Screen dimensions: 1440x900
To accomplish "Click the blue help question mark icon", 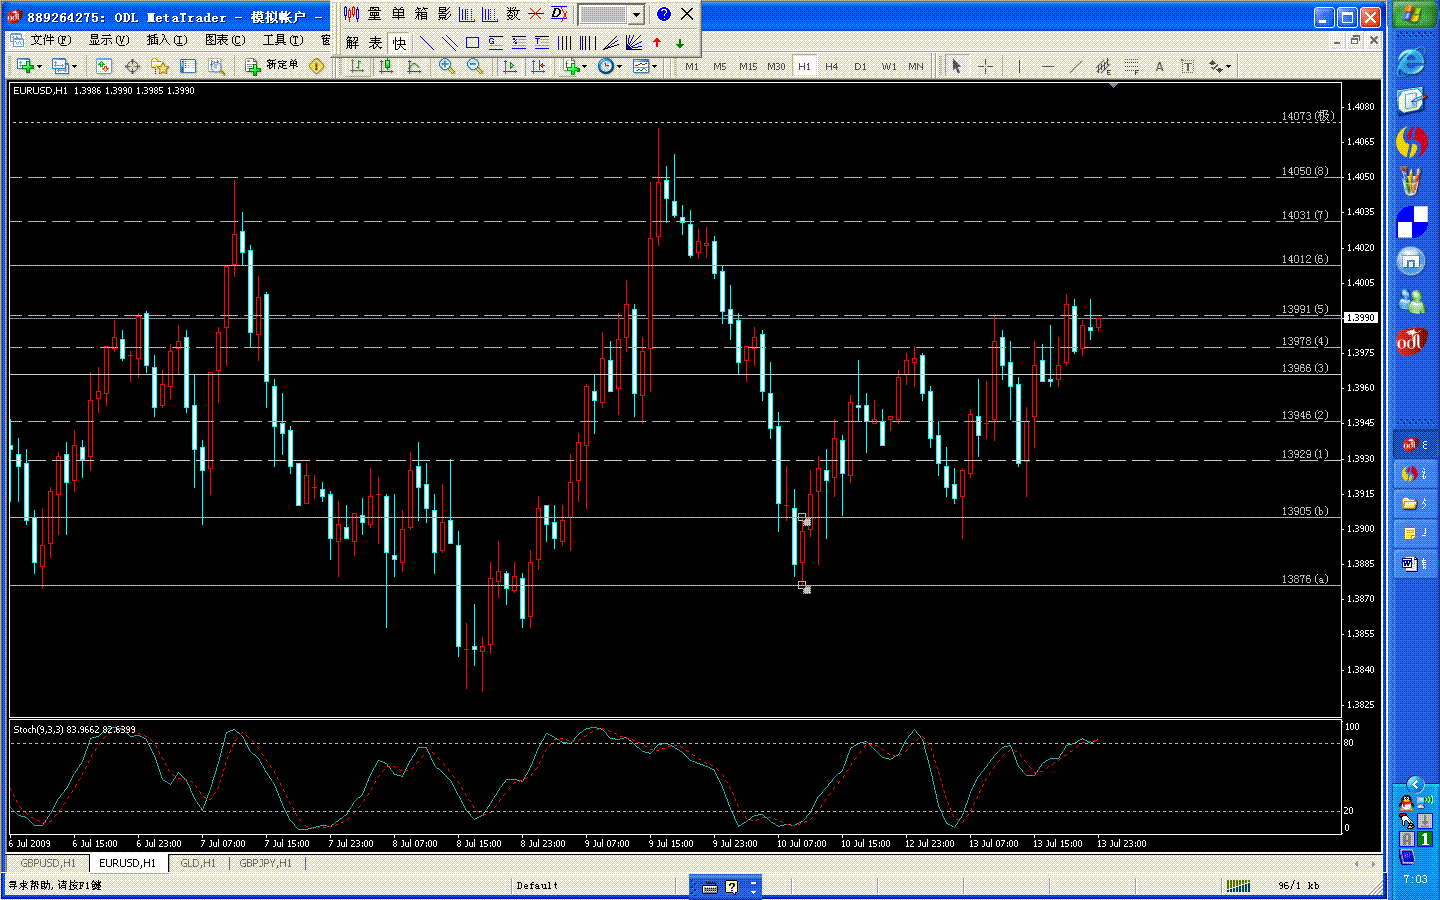I will 664,14.
